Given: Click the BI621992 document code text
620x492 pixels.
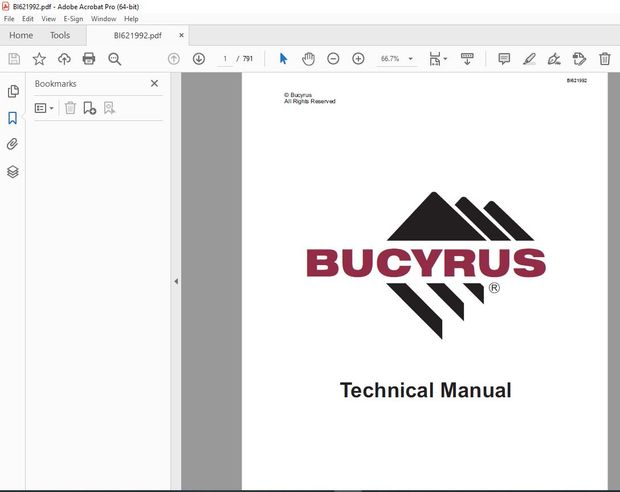Looking at the screenshot, I should tap(577, 81).
